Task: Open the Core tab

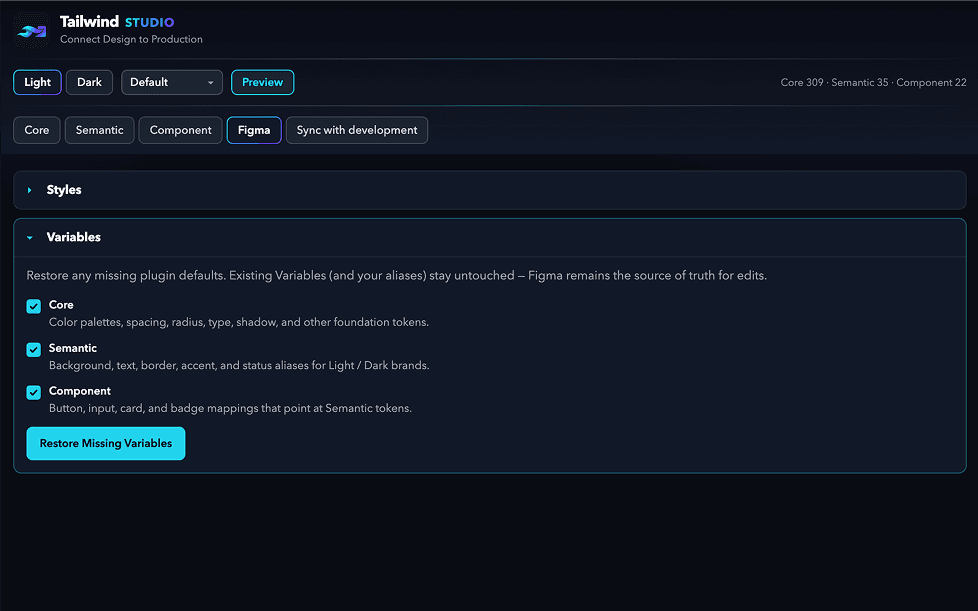Action: click(37, 130)
